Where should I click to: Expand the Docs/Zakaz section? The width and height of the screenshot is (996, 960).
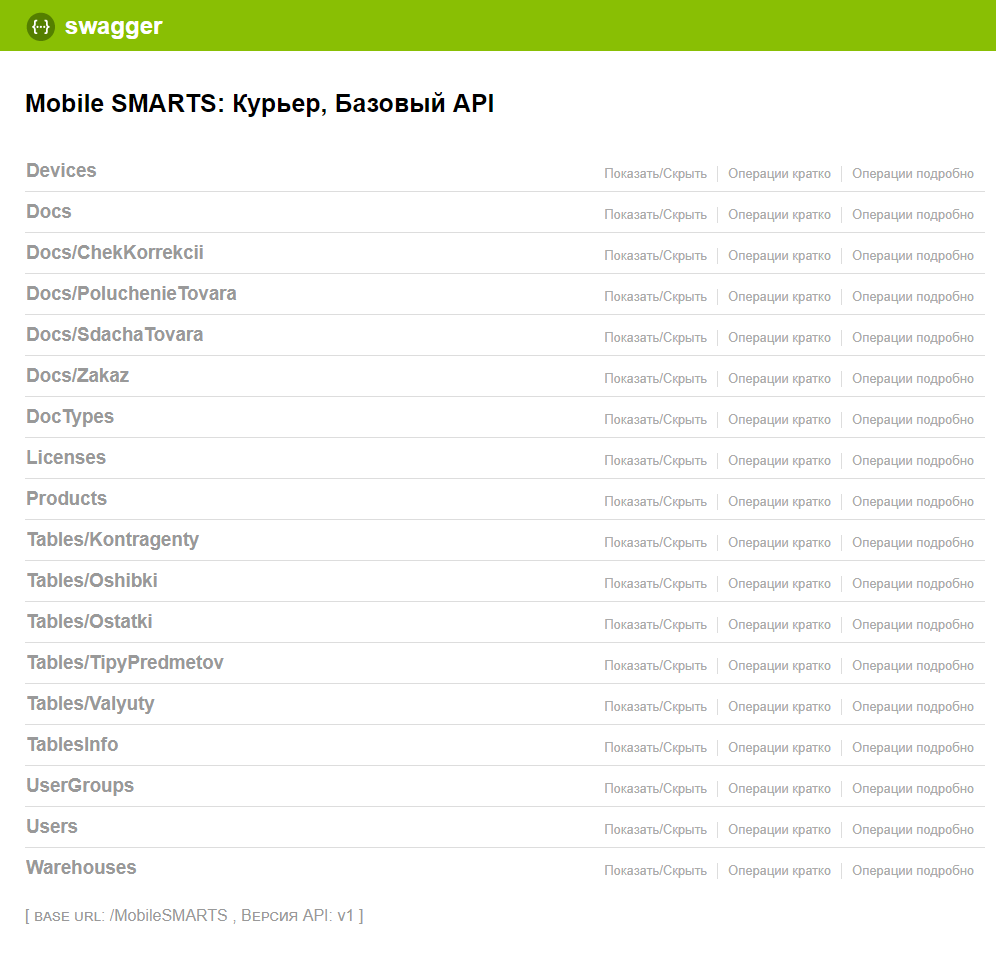pos(77,375)
